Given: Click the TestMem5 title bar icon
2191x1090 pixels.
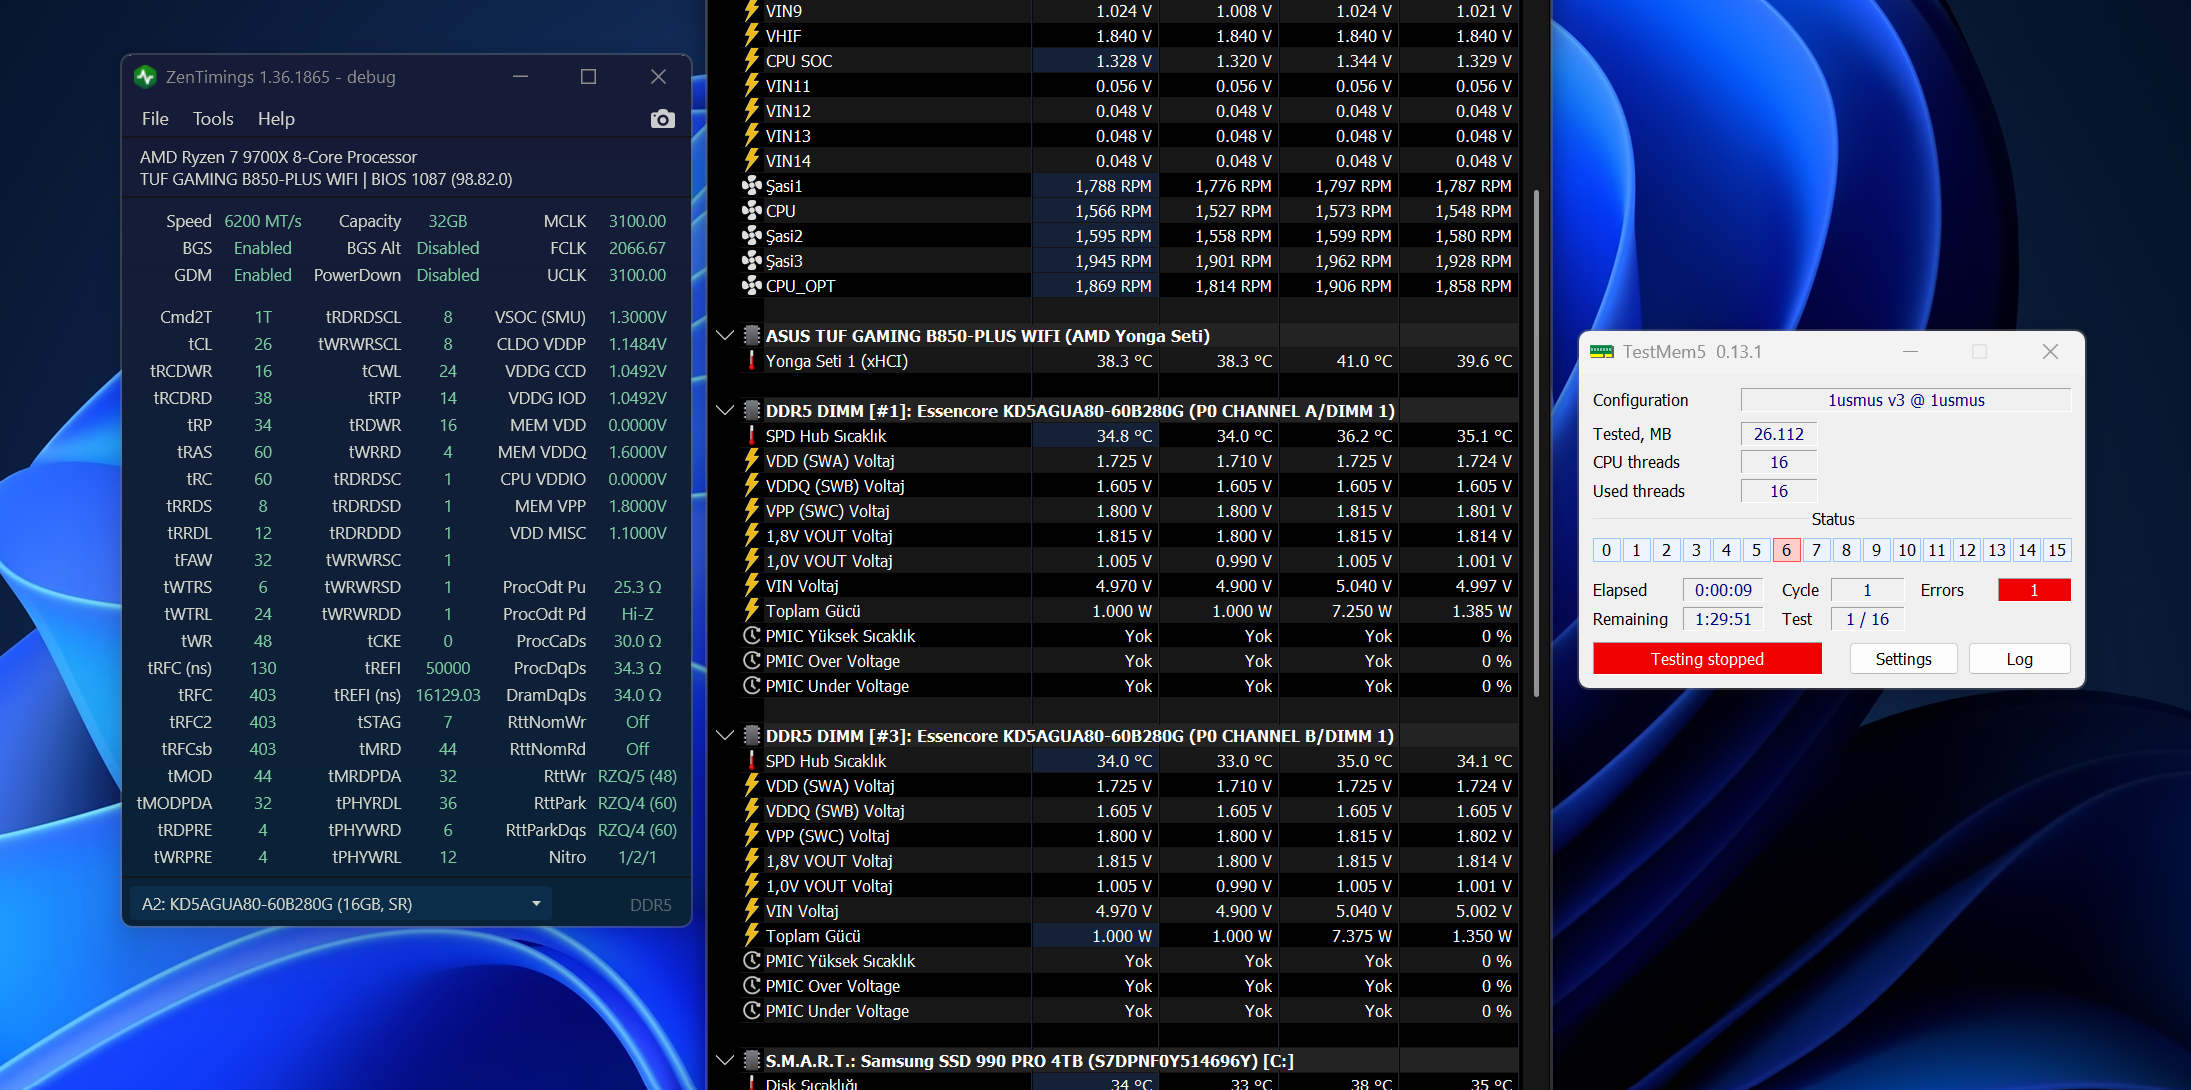Looking at the screenshot, I should (1602, 352).
